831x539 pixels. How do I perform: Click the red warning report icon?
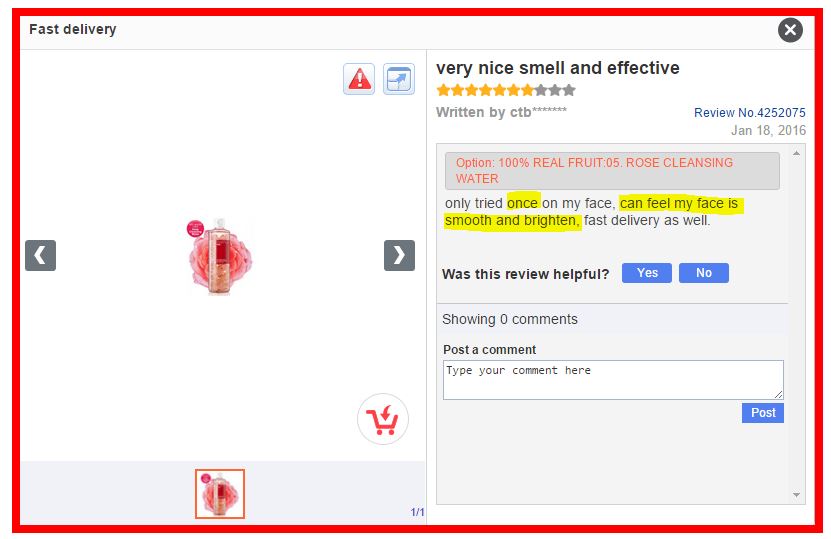(x=359, y=79)
